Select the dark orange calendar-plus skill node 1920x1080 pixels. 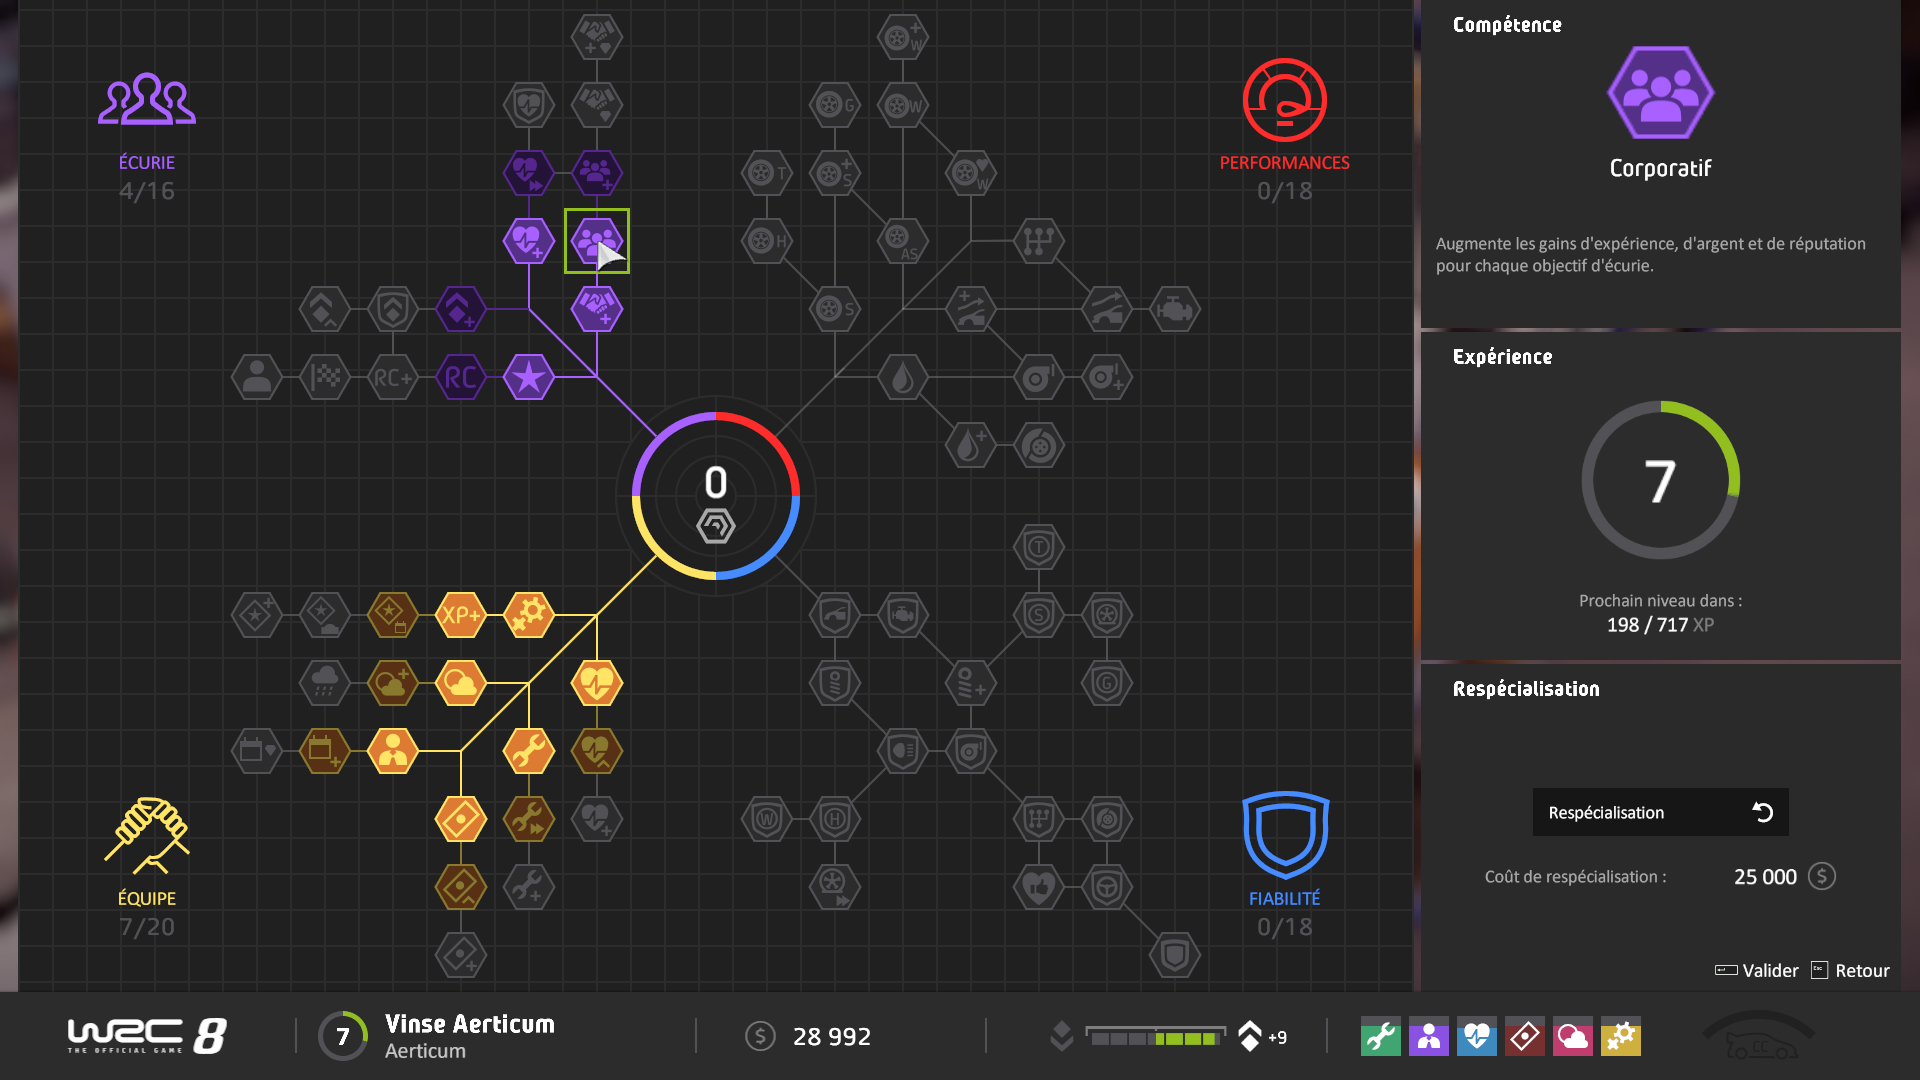tap(325, 751)
